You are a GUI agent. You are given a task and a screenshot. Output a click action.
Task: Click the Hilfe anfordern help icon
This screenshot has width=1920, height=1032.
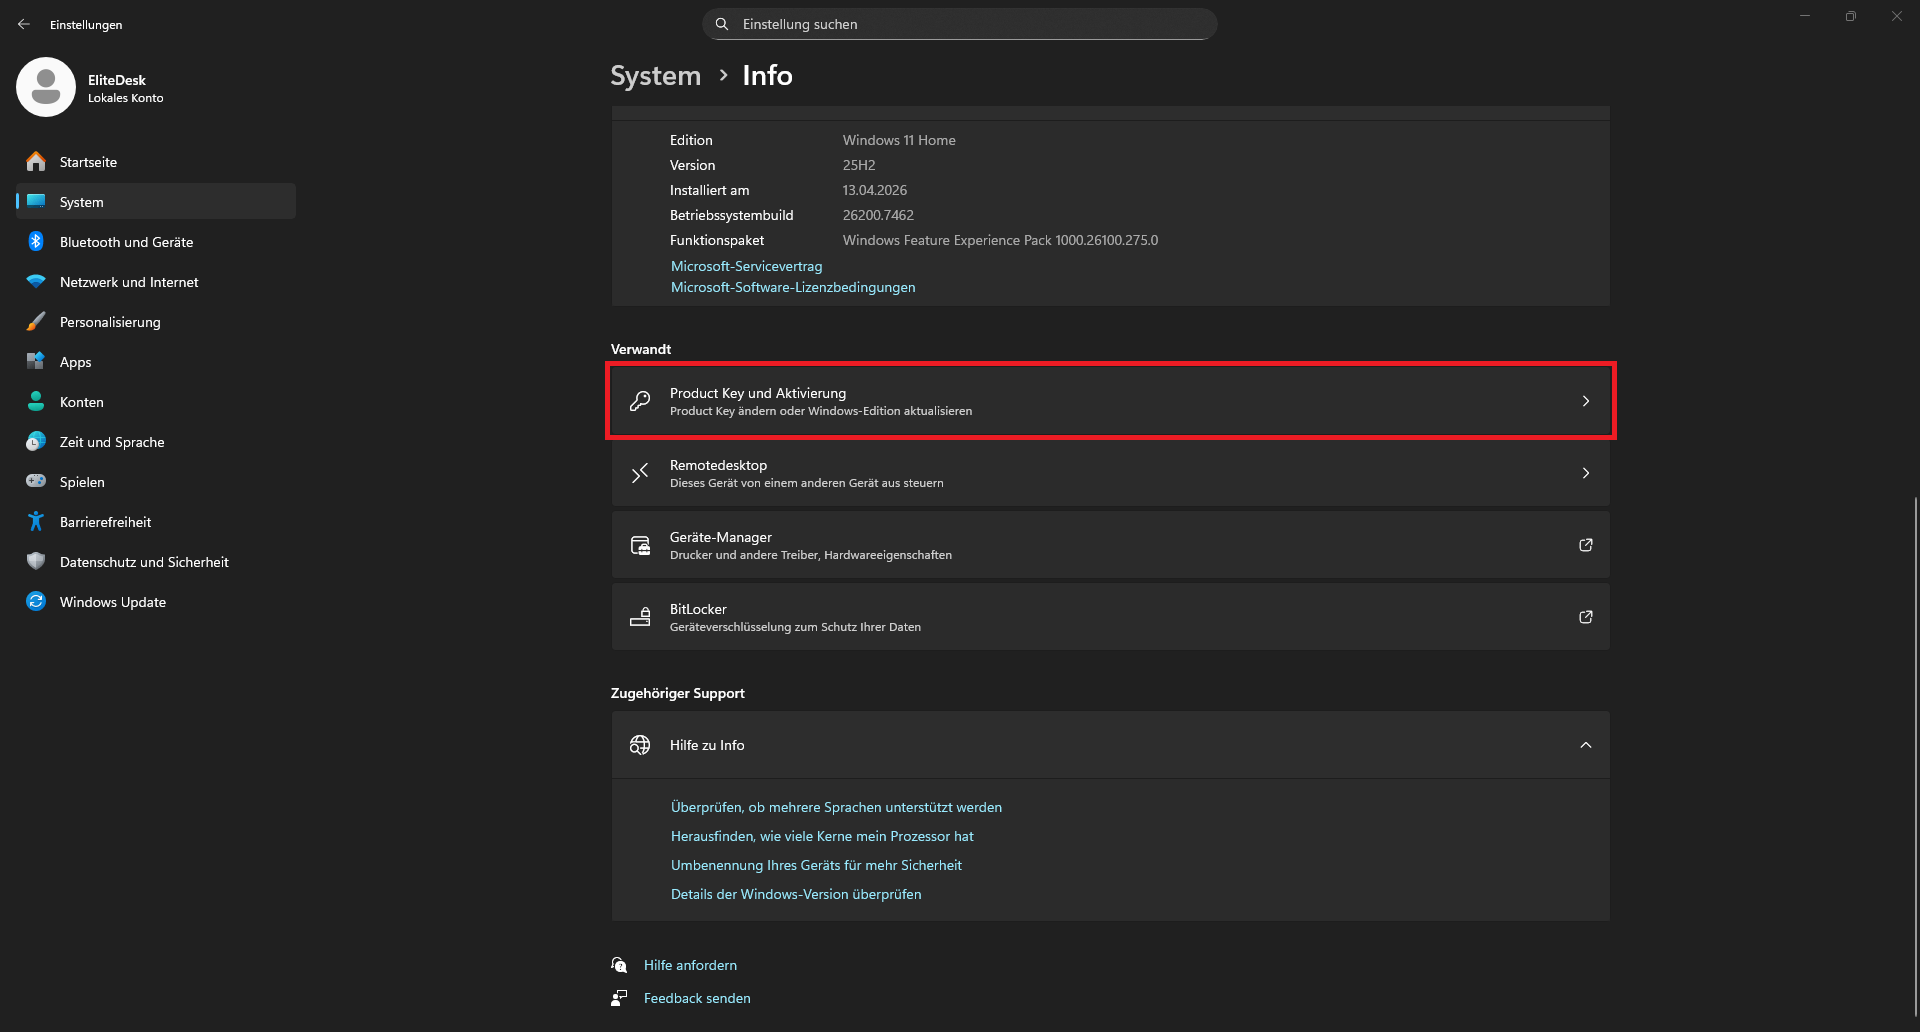pos(620,965)
